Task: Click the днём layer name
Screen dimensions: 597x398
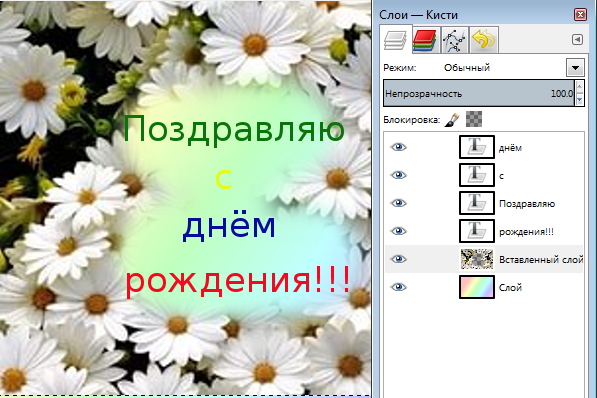Action: pos(510,148)
